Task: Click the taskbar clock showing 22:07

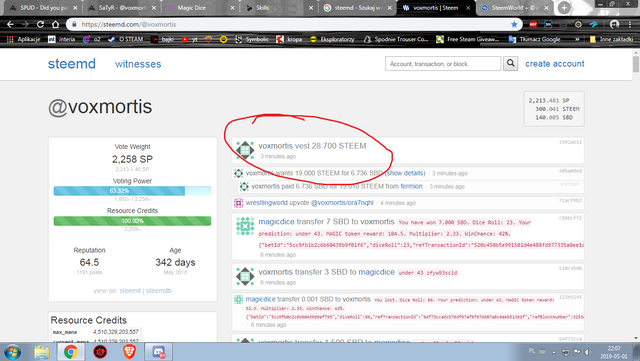Action: [x=614, y=352]
